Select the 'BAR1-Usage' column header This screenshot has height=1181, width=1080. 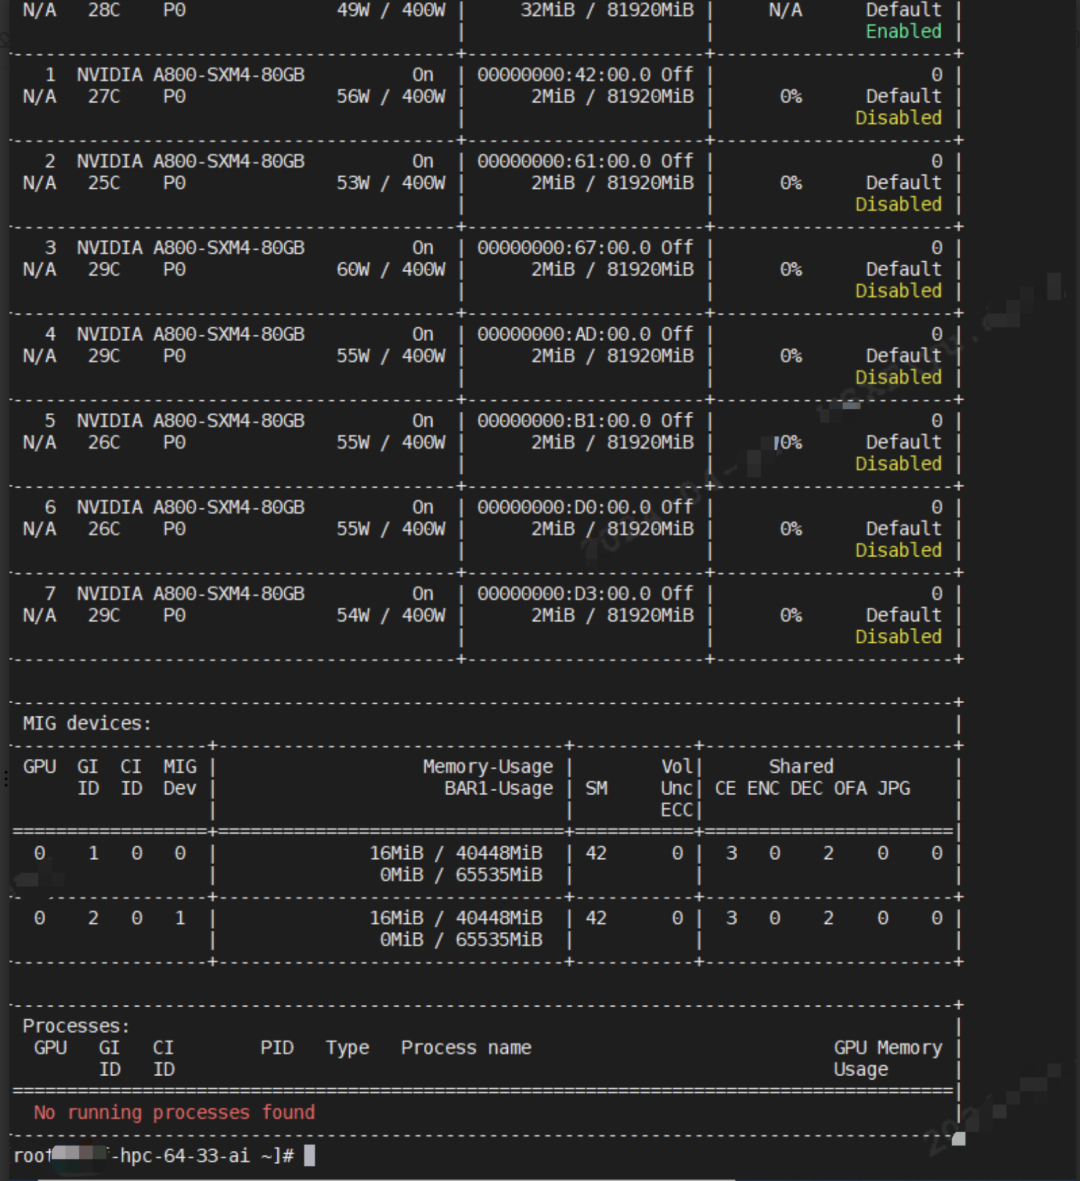499,789
